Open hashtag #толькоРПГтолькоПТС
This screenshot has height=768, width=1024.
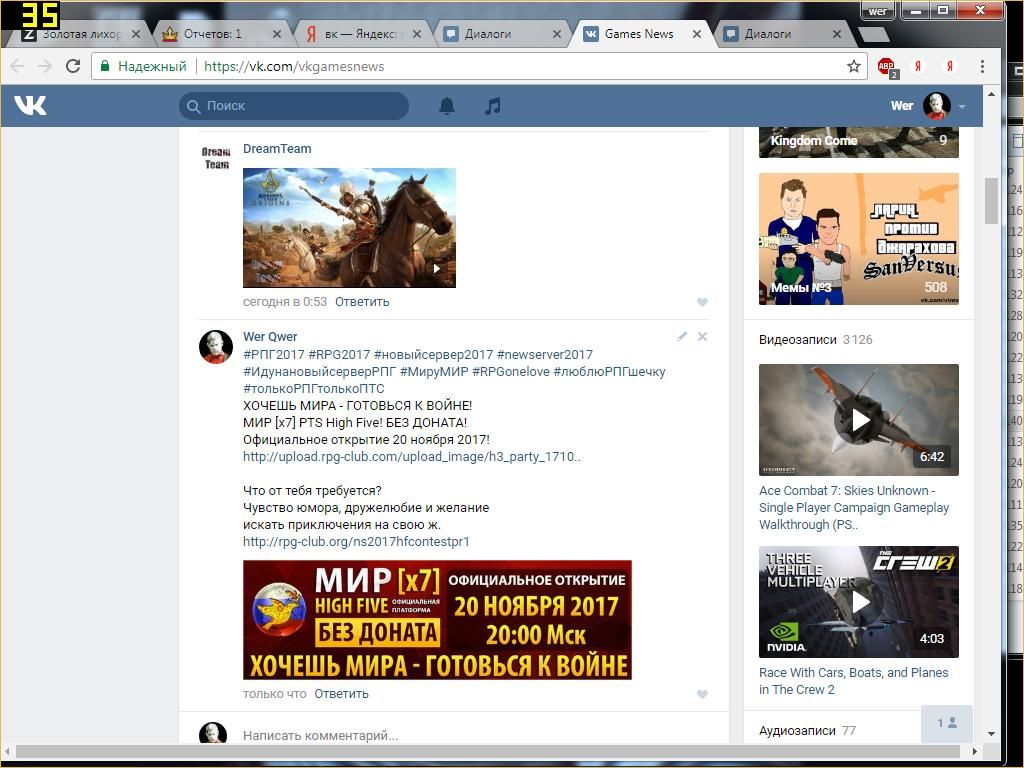tap(313, 389)
